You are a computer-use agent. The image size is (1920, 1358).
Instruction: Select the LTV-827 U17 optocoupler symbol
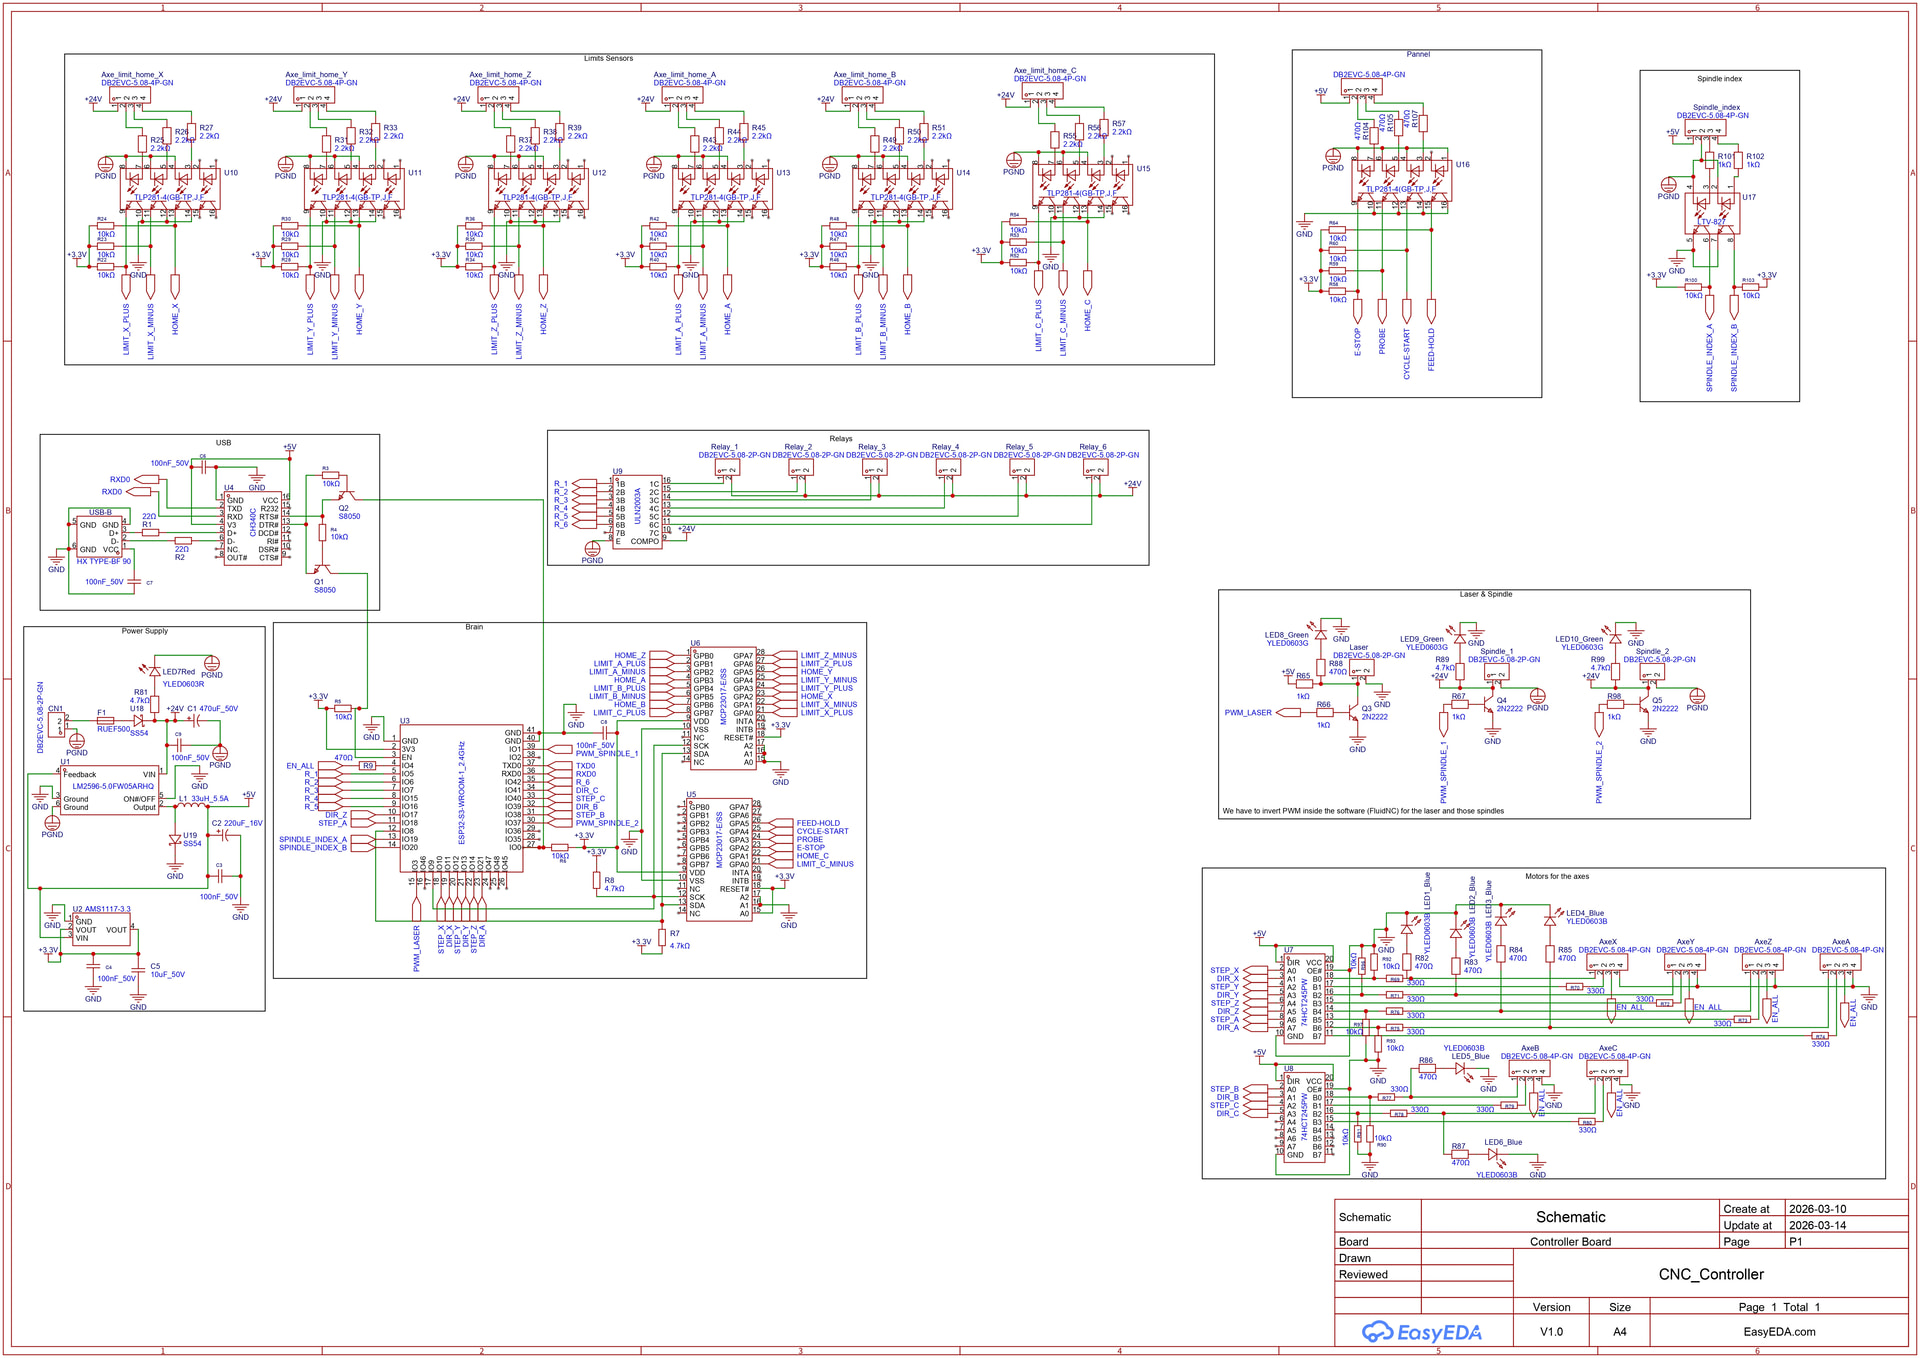pos(1710,213)
